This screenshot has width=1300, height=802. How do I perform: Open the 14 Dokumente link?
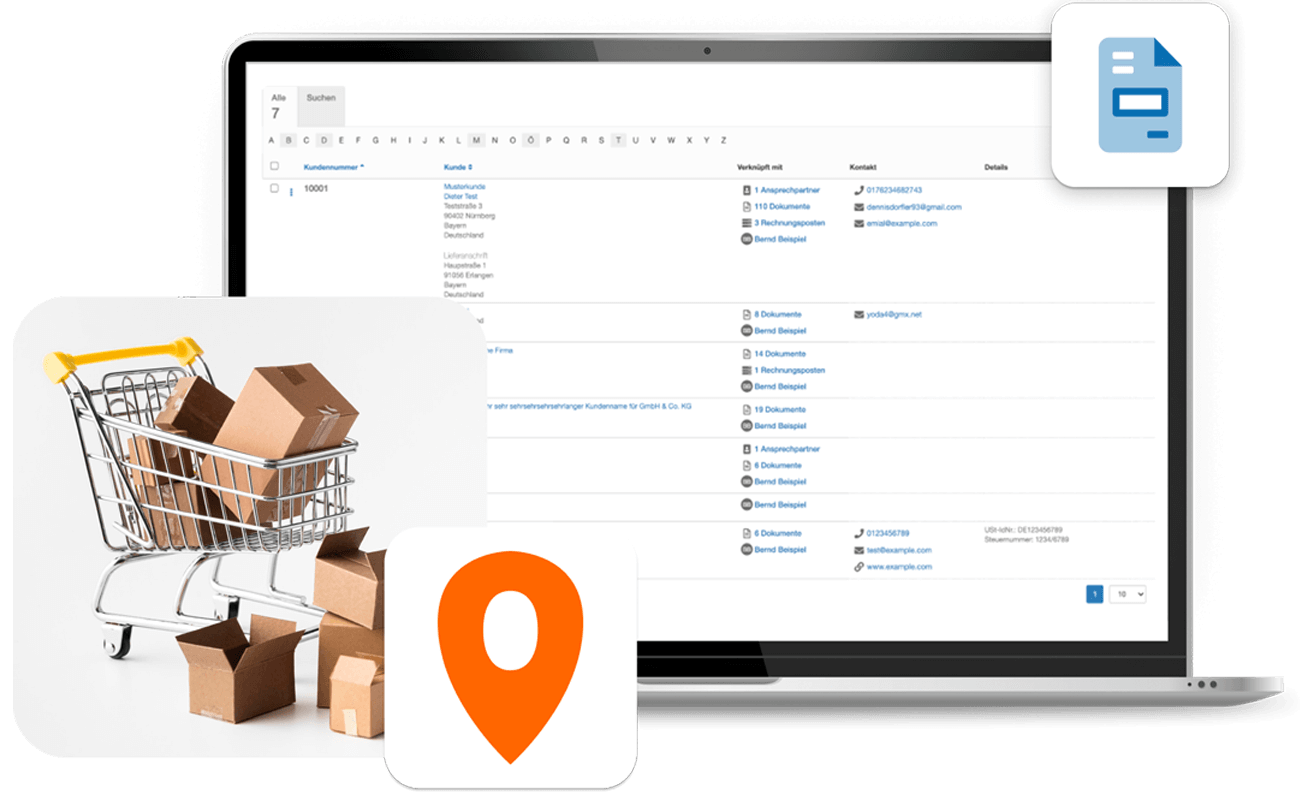[780, 354]
